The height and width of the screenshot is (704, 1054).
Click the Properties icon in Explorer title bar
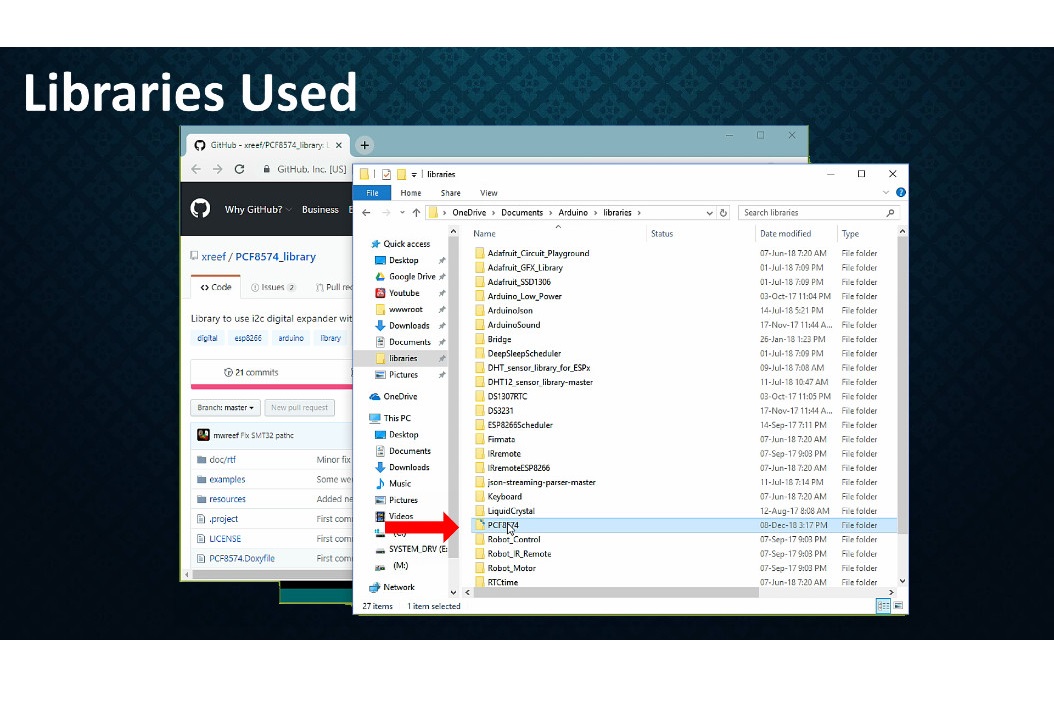387,174
